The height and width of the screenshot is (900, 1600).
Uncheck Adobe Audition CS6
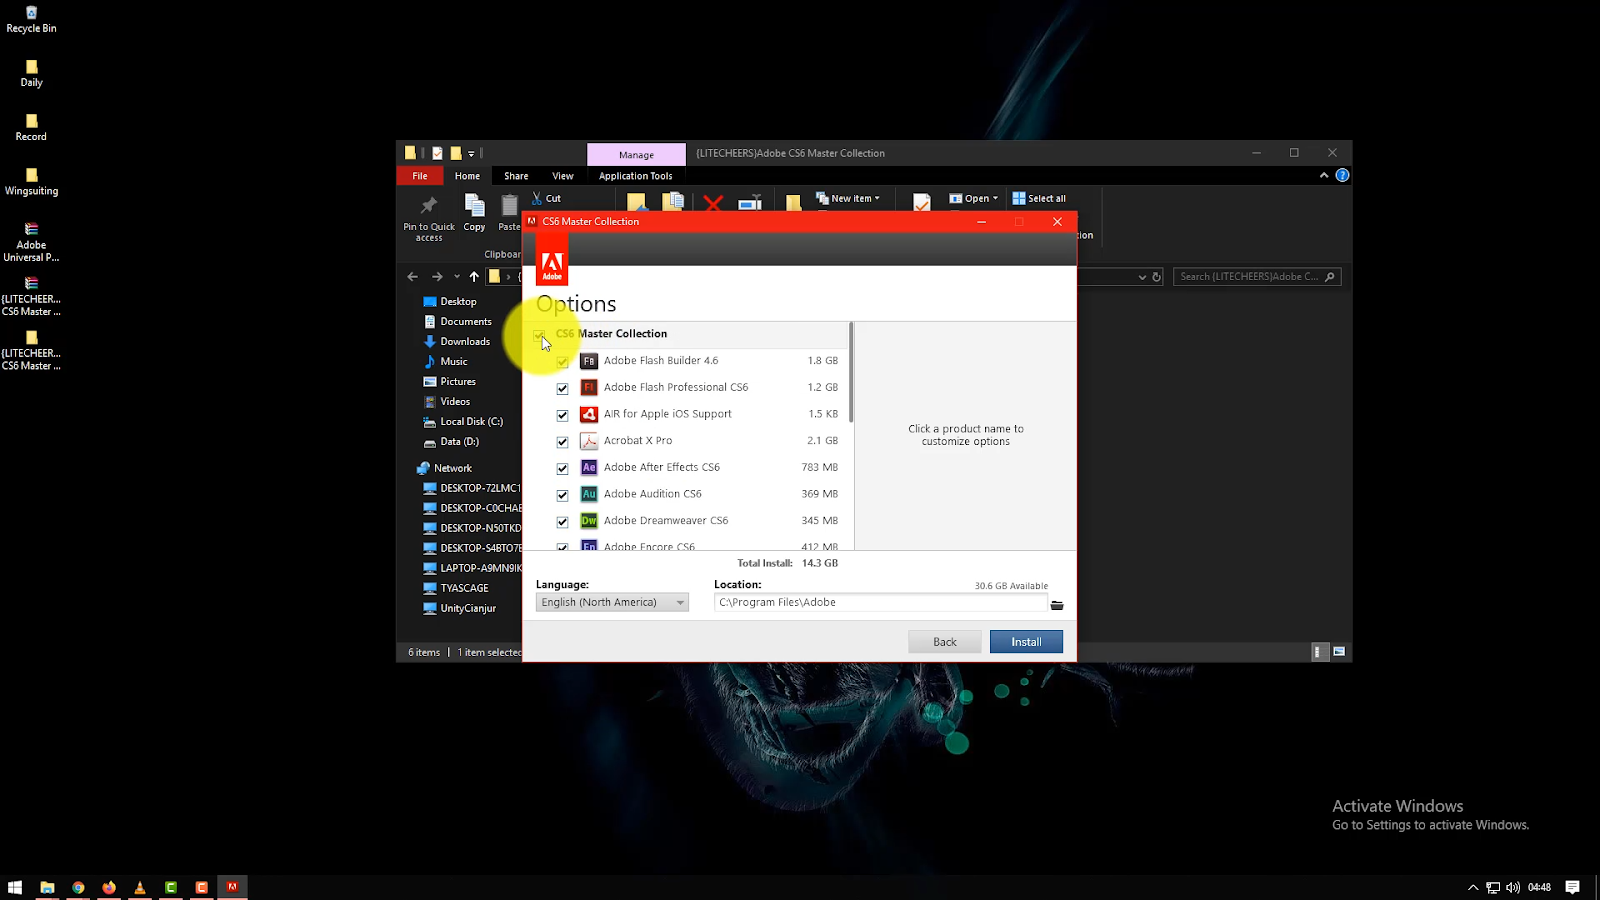(562, 495)
